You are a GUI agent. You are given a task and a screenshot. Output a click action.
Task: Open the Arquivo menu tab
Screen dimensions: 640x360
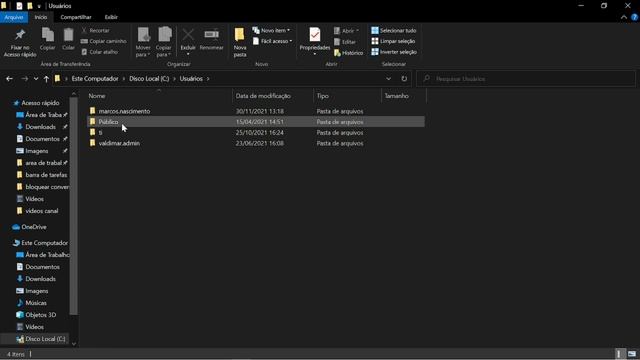coord(14,17)
